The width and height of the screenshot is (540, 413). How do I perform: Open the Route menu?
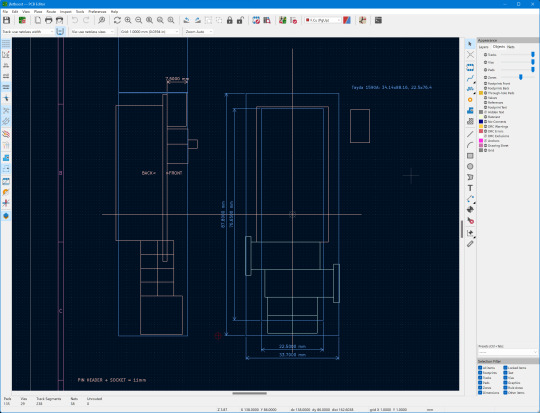(51, 11)
